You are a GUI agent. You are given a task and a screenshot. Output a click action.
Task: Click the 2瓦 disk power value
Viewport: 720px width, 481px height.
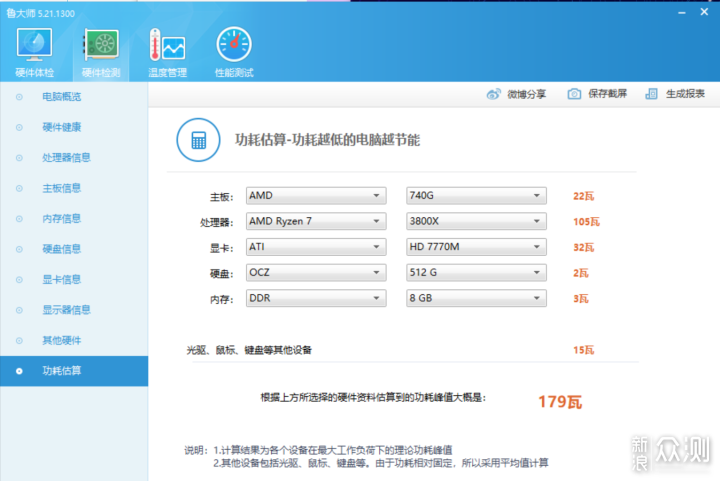(x=581, y=274)
